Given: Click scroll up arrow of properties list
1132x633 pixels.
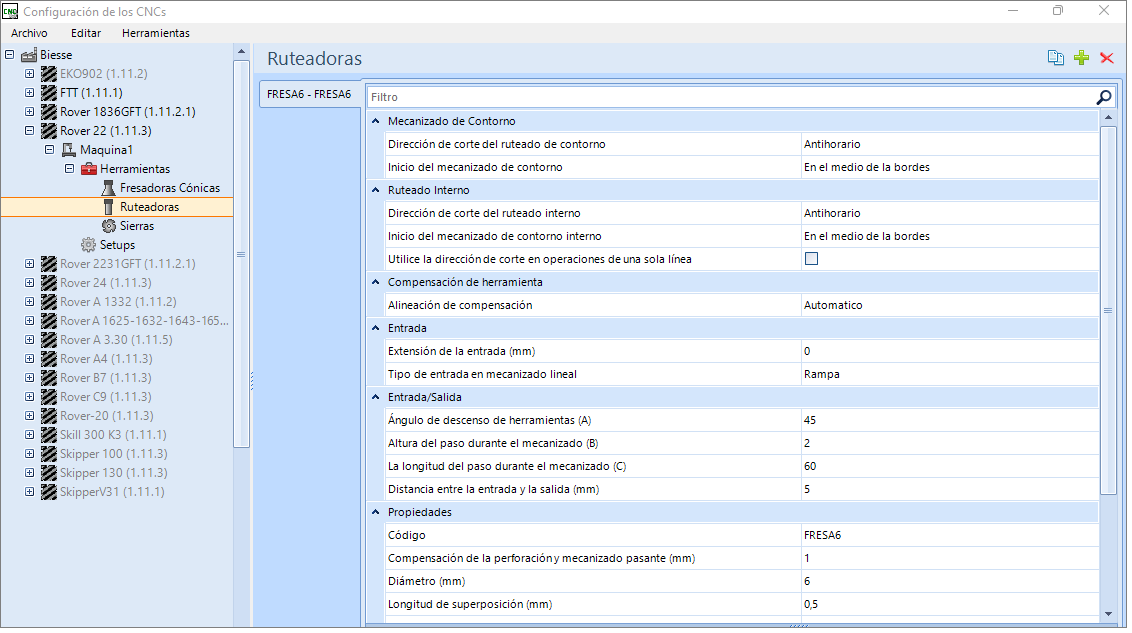Looking at the screenshot, I should (x=1108, y=118).
